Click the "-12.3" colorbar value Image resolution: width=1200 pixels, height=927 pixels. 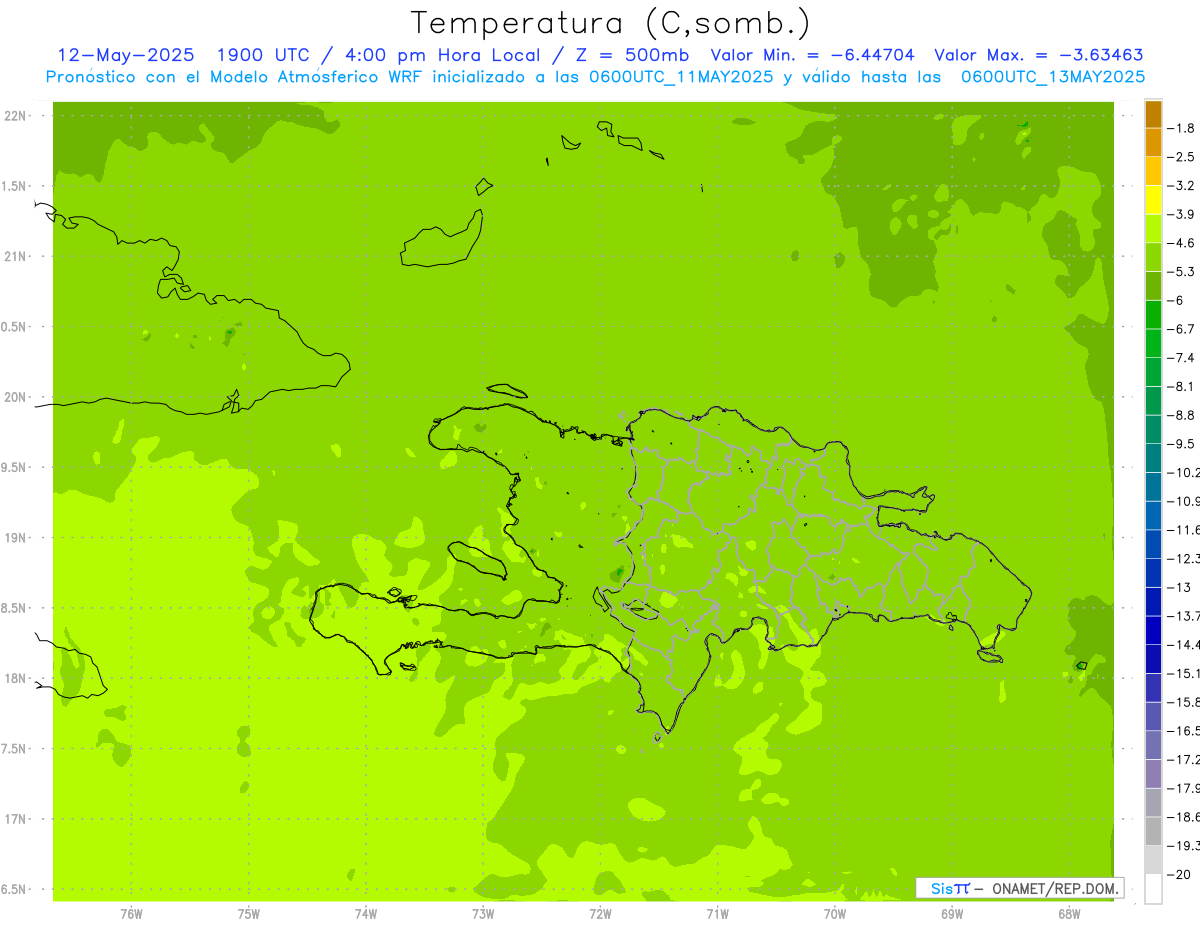[1183, 558]
